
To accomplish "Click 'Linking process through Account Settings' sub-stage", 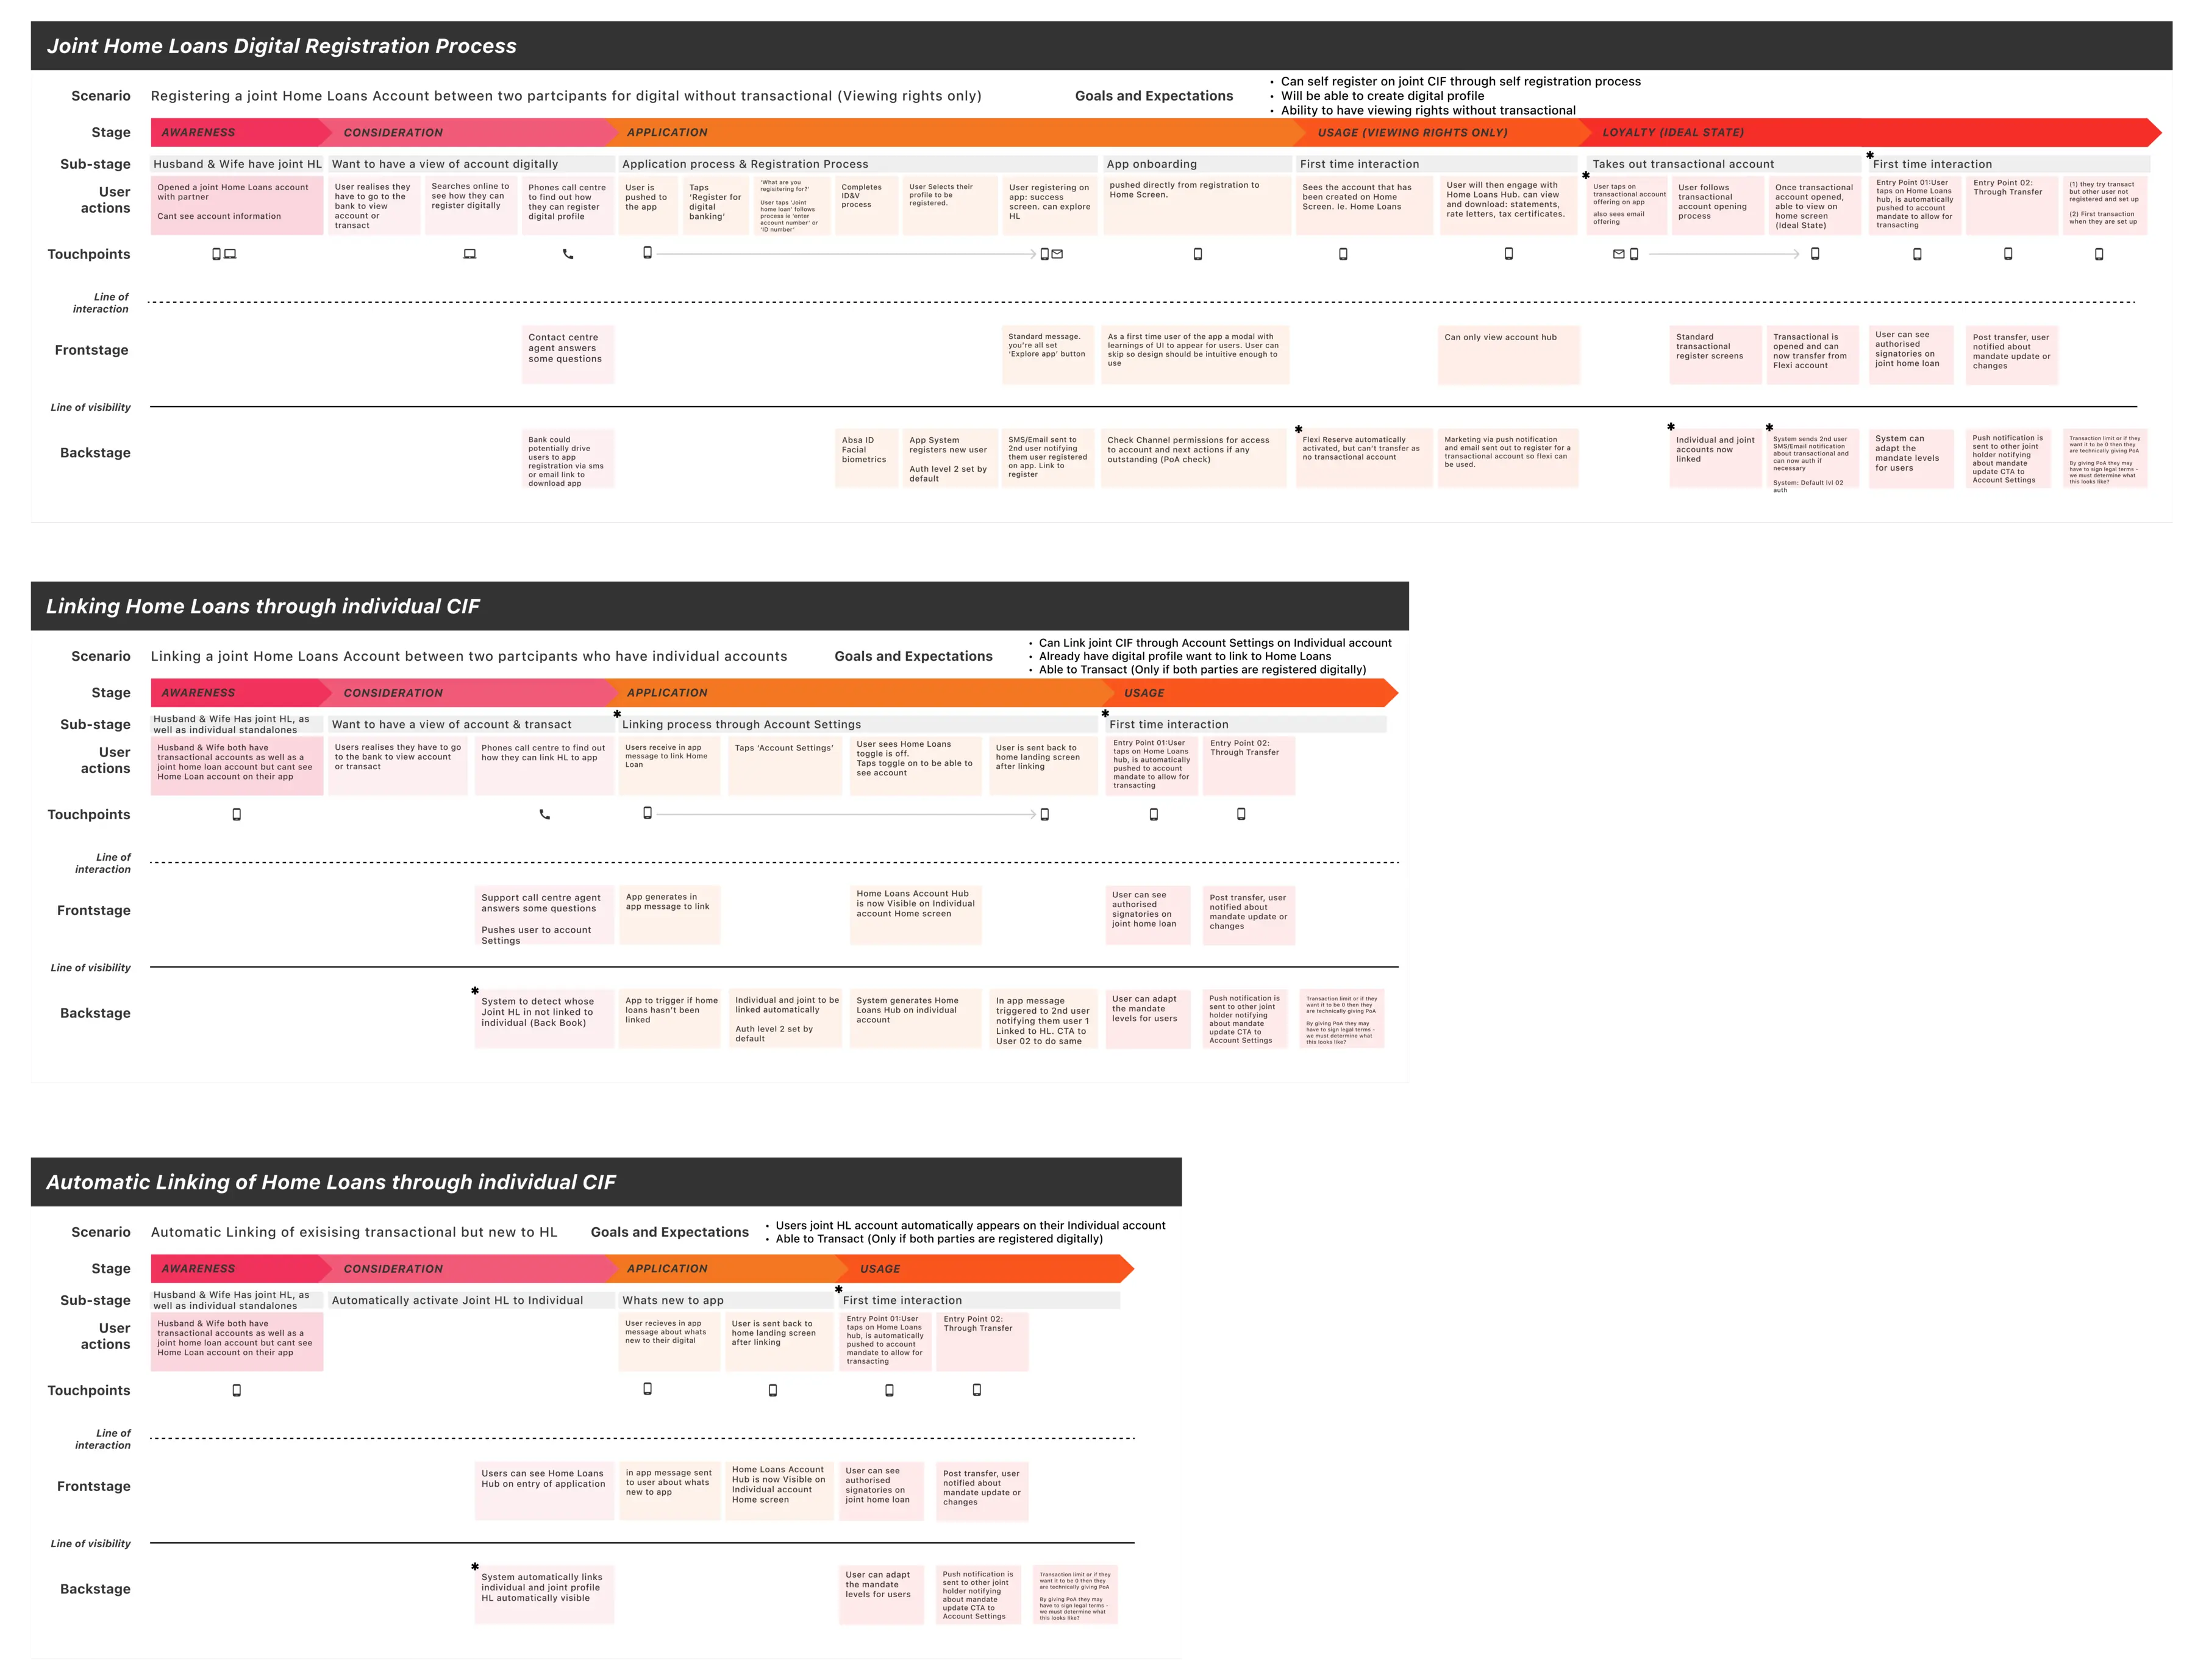I will 858,724.
